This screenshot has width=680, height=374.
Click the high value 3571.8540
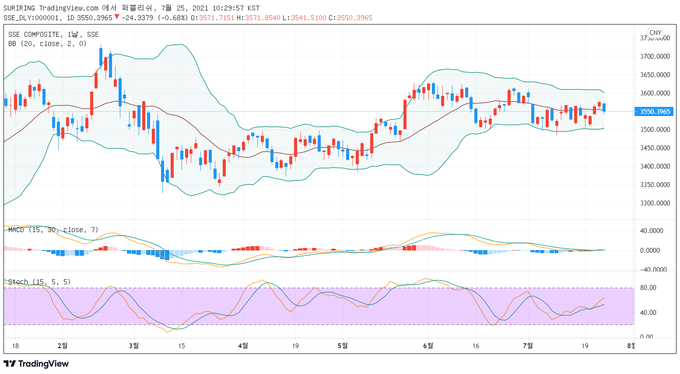262,18
